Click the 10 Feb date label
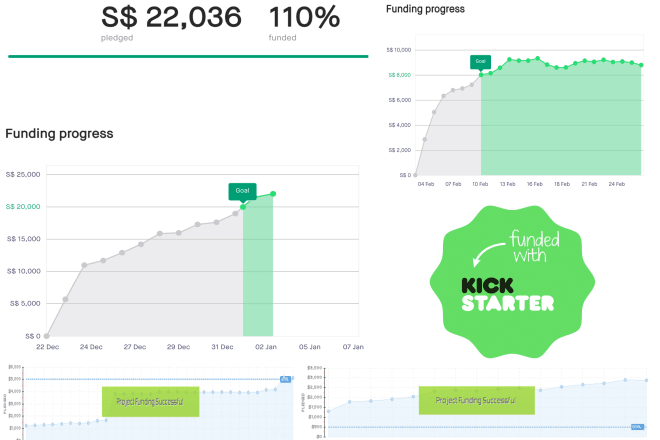660x440 pixels. pos(480,184)
